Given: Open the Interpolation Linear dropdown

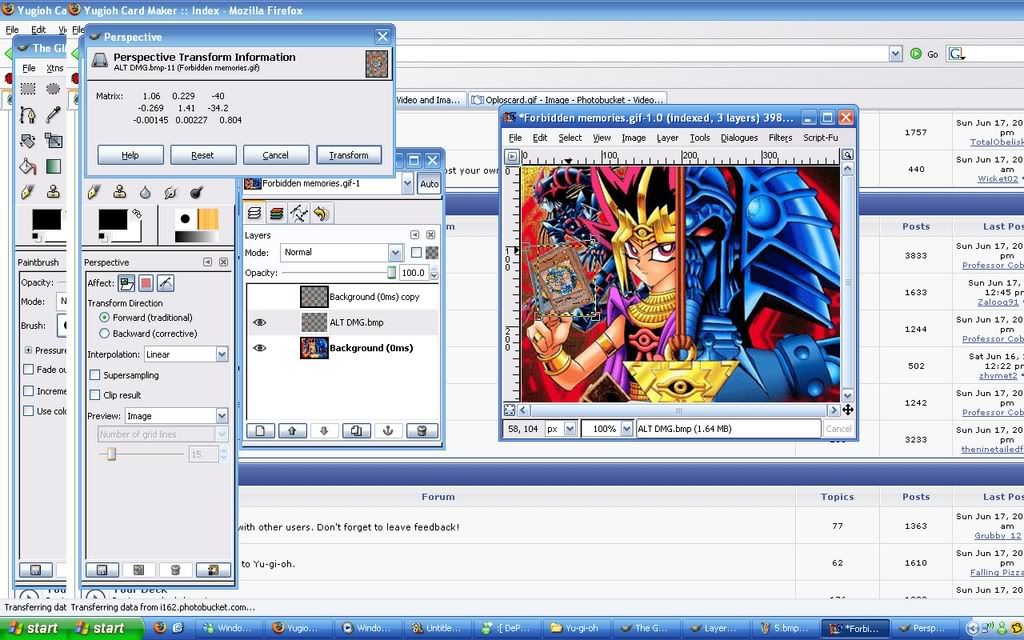Looking at the screenshot, I should 222,354.
